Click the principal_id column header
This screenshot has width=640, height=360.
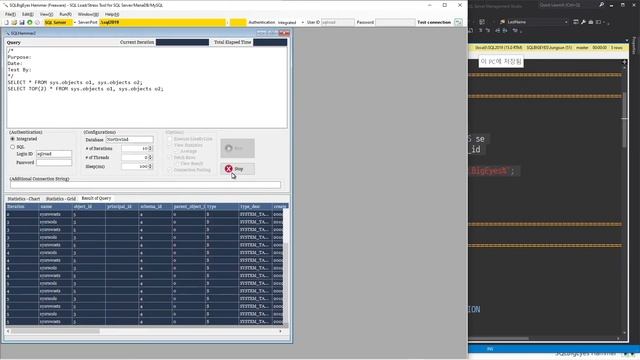coord(122,207)
